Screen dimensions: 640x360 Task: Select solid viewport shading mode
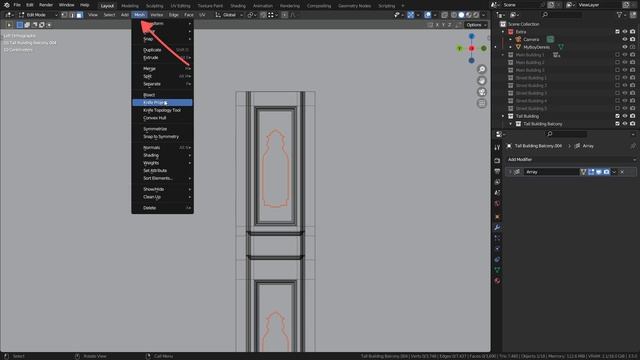click(x=461, y=15)
